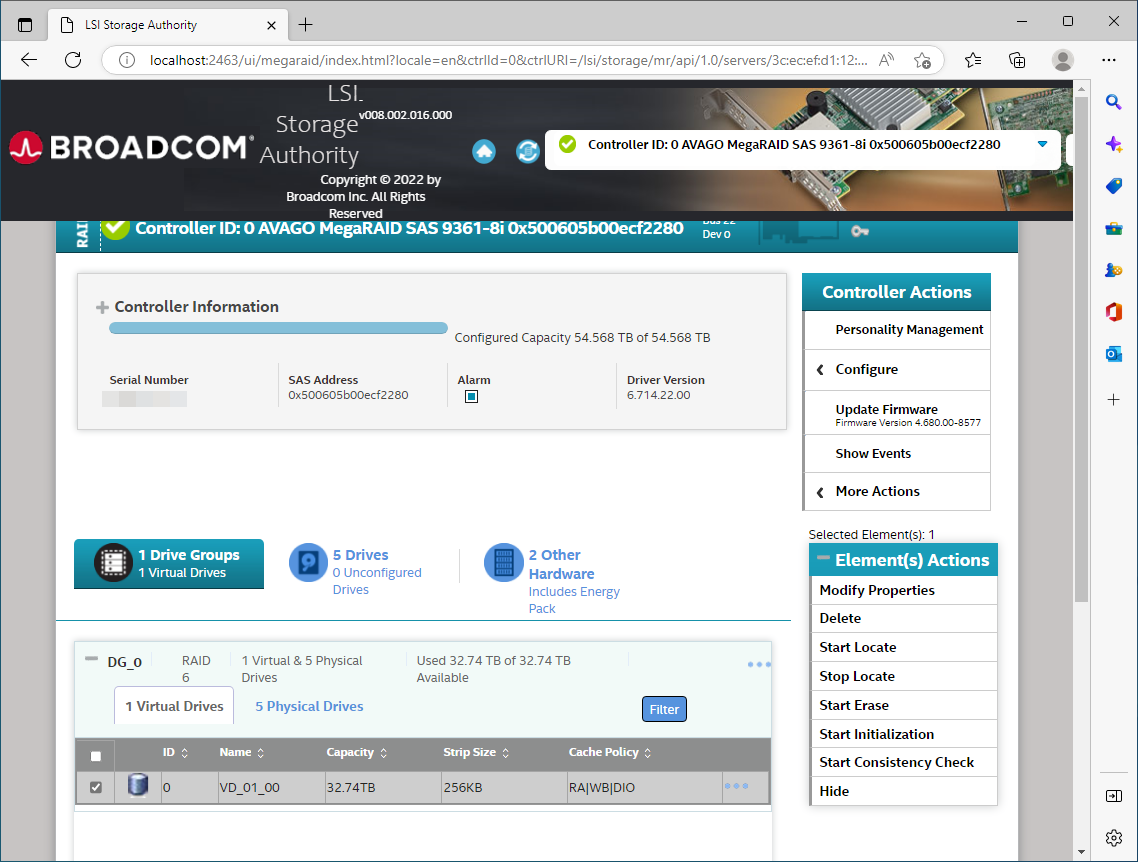The height and width of the screenshot is (862, 1138).
Task: Open the browser Favorites list icon
Action: [973, 60]
